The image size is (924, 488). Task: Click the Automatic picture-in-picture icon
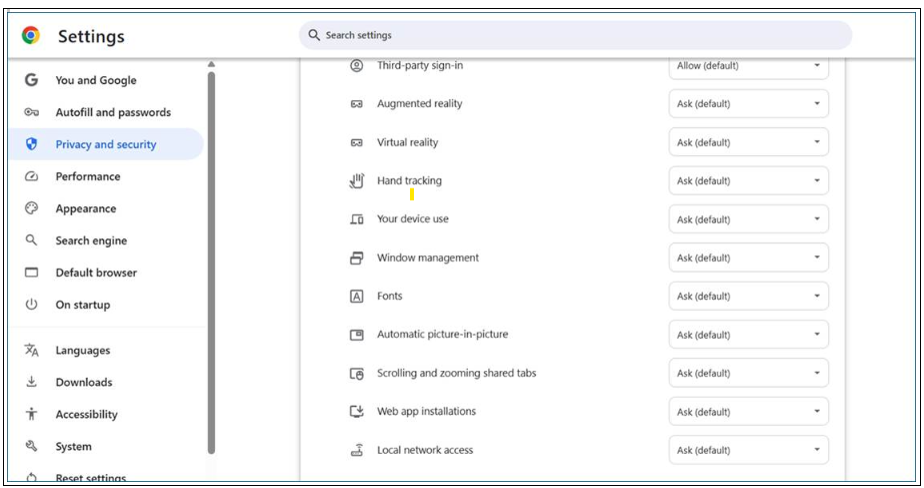356,335
